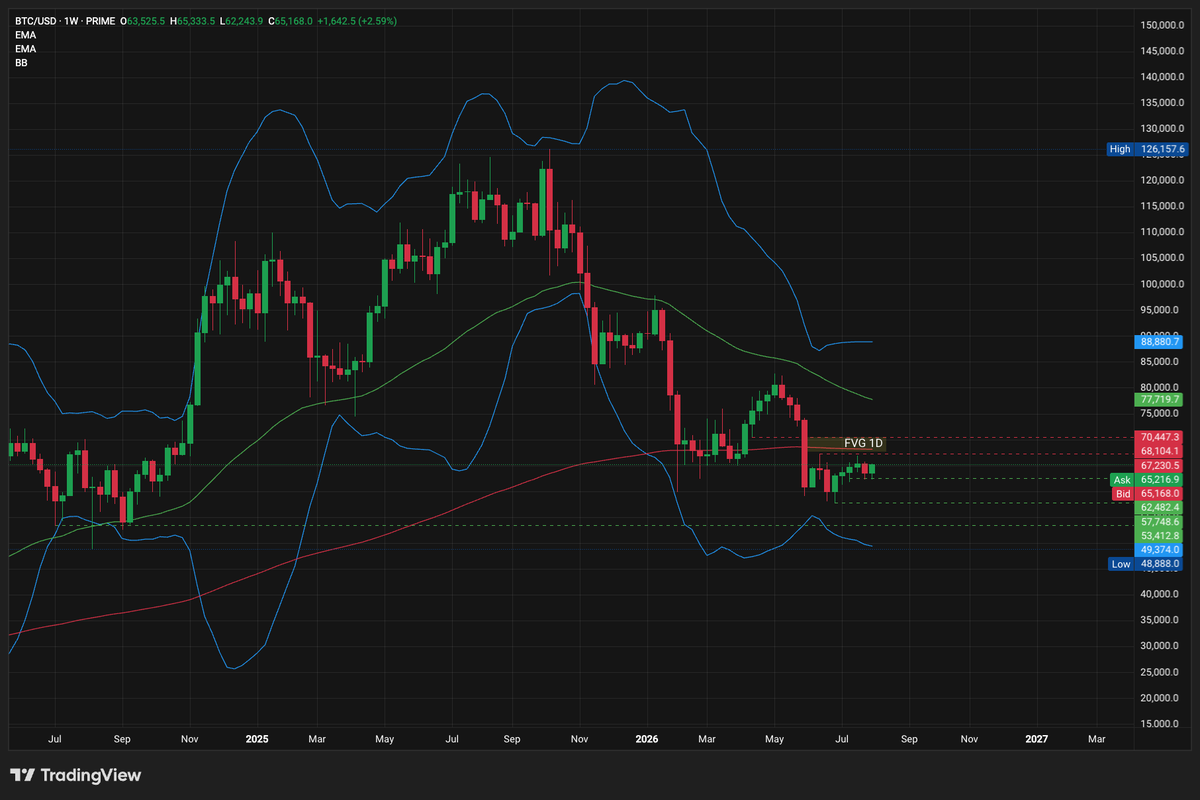Click the close value C65,168.0

tap(290, 21)
